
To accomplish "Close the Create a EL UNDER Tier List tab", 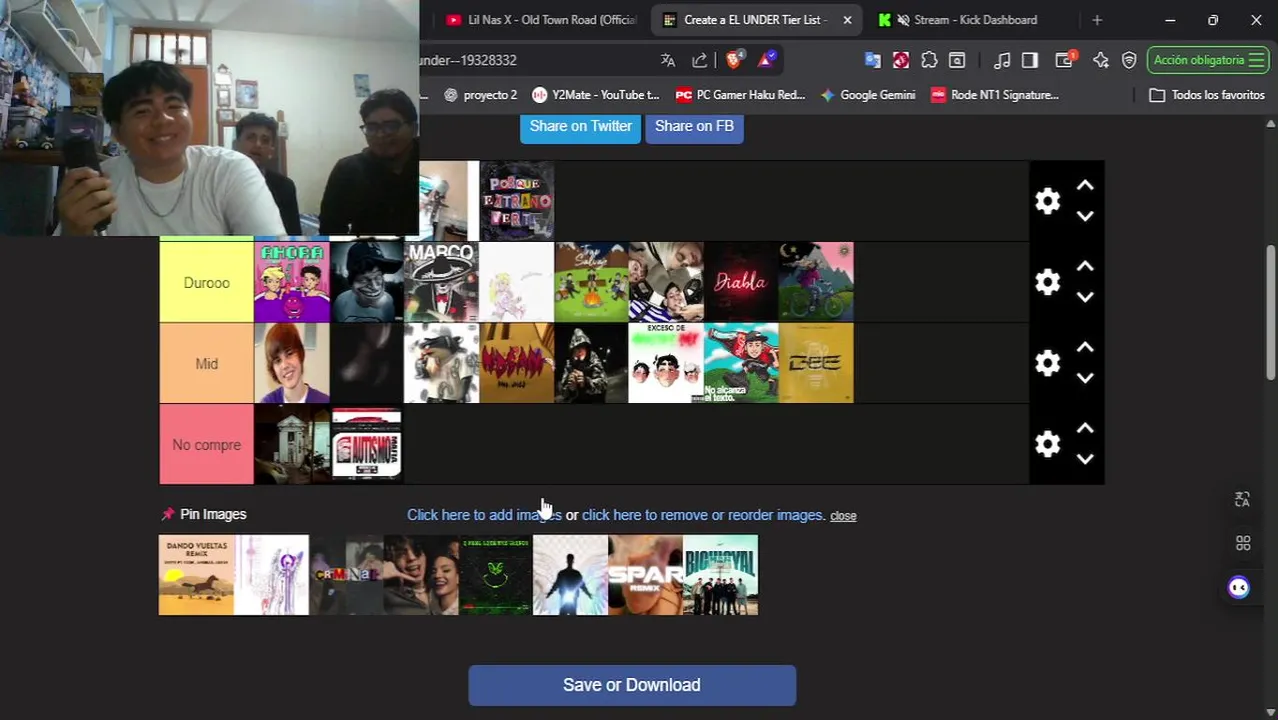I will (847, 20).
